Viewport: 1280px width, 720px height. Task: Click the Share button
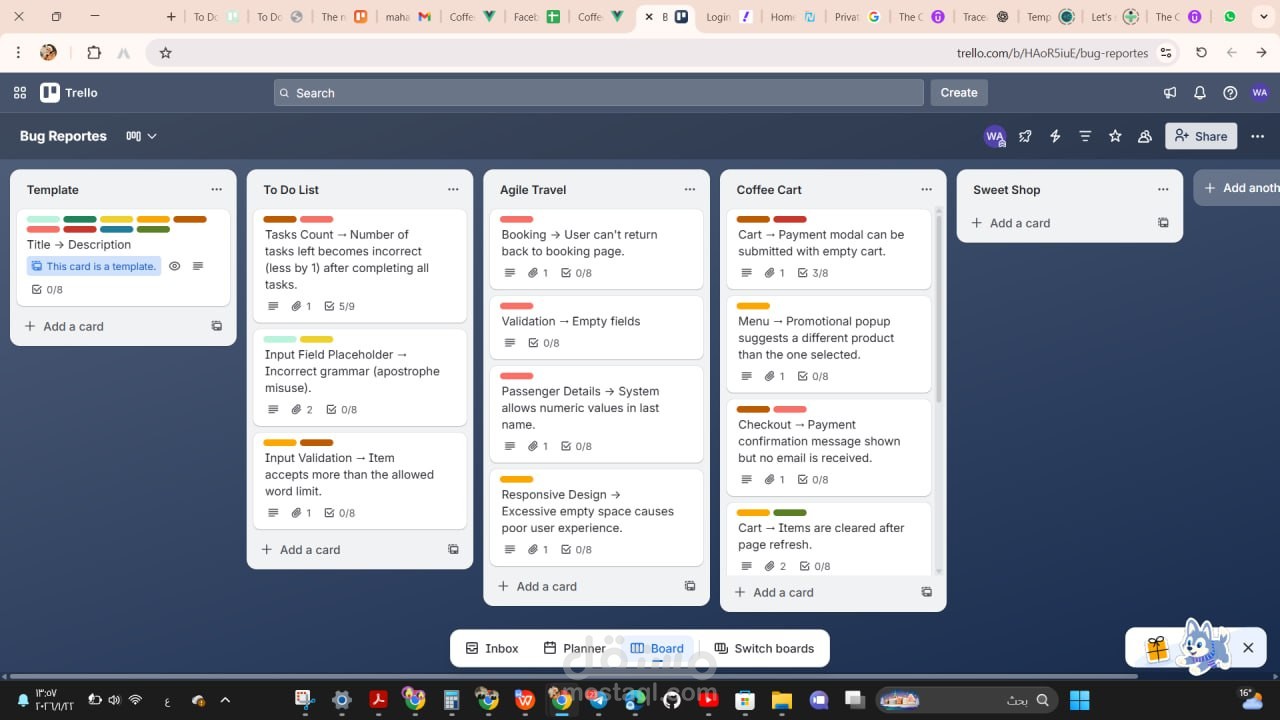[x=1201, y=136]
